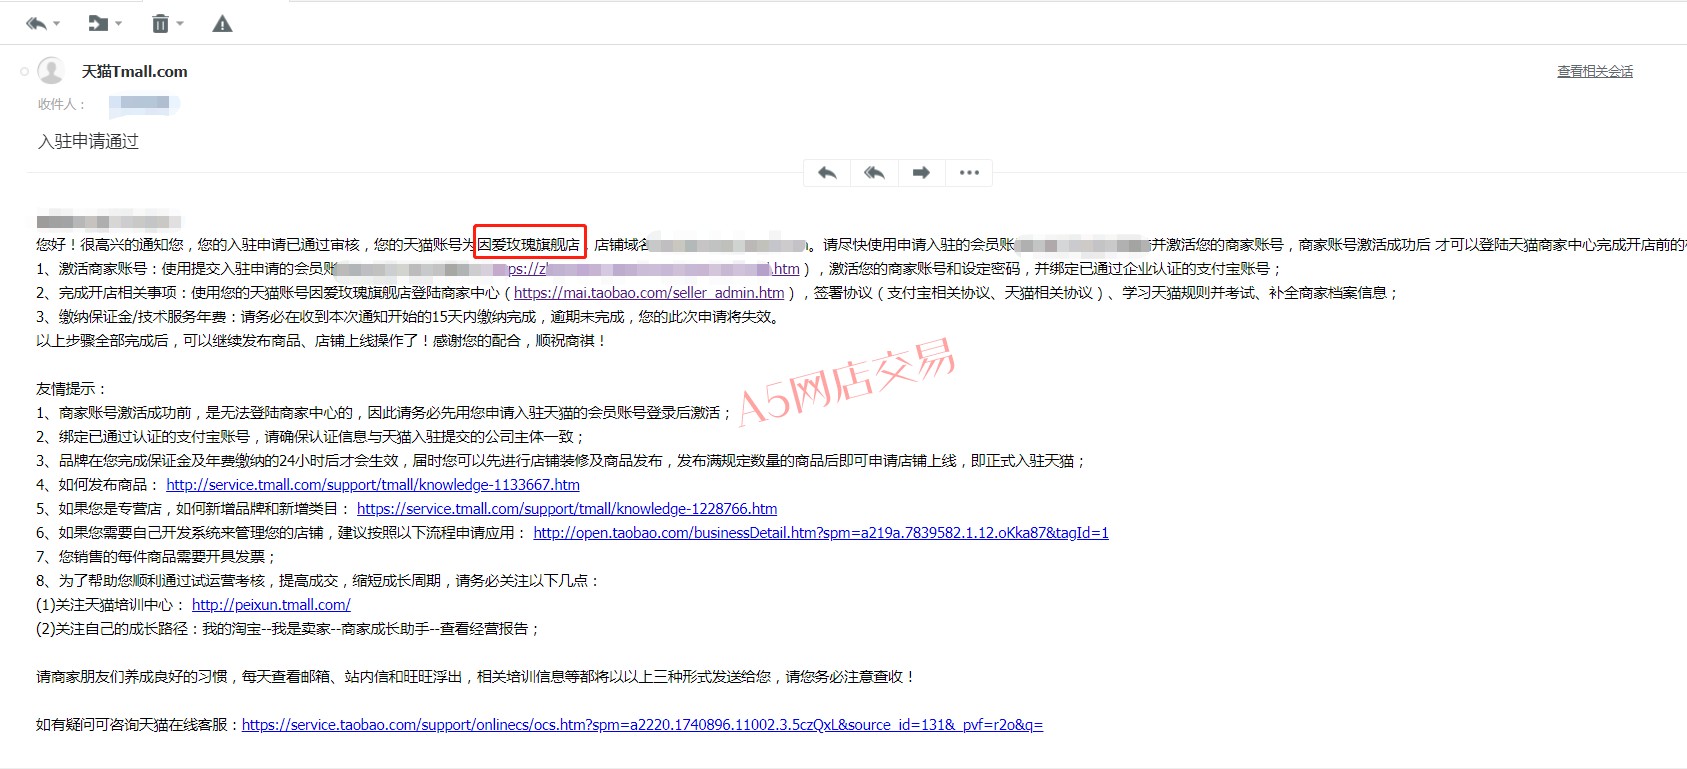Click the sender avatar for 天猫Tmall.com

[51, 70]
